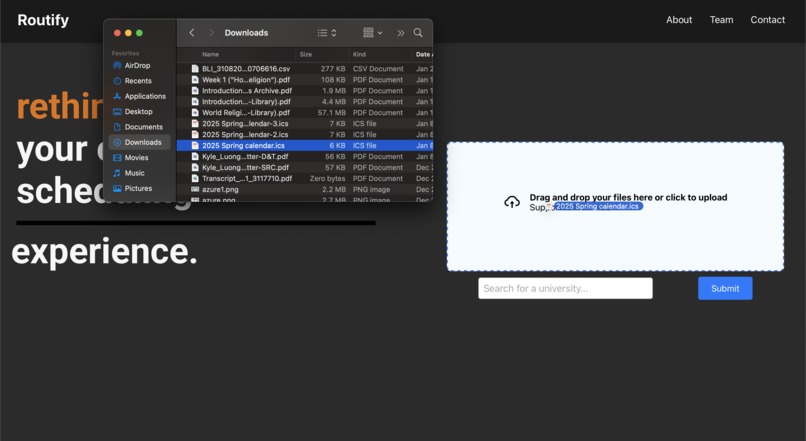Minimize Finder with yellow button
806x441 pixels.
(x=128, y=33)
